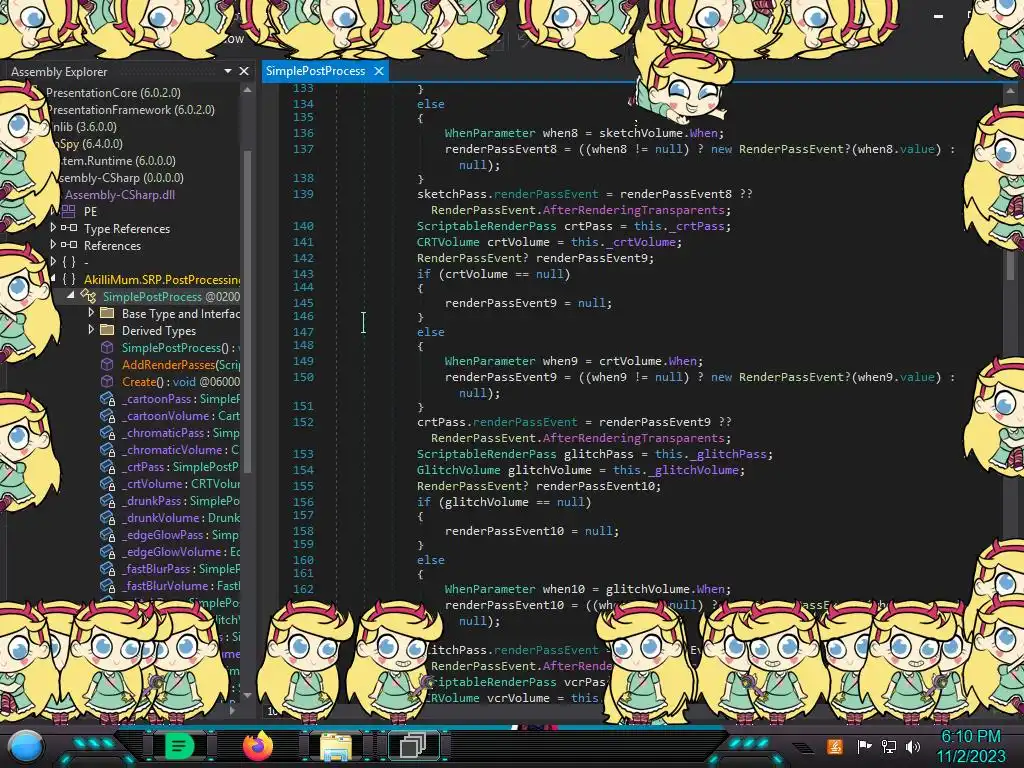The width and height of the screenshot is (1024, 768).
Task: Click the SimplePostProcess() constructor method icon
Action: tap(107, 347)
